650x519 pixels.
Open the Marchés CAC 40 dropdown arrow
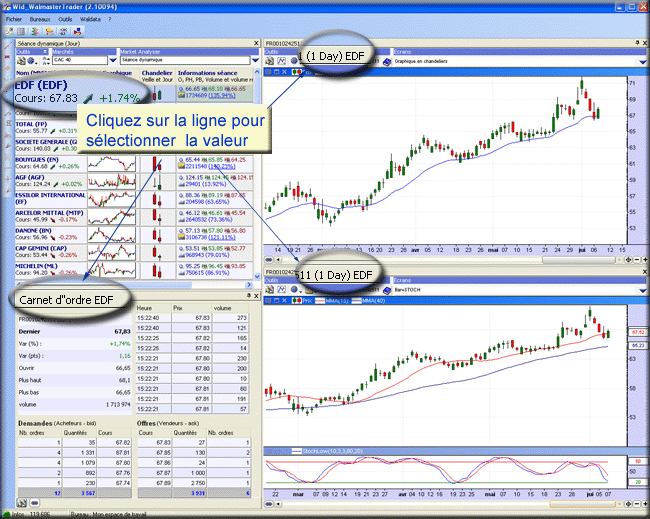coord(113,61)
